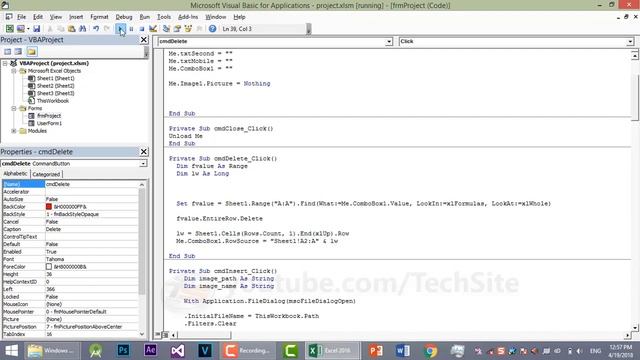Click View Object icon in Project panel
Screen dimensions: 640x360
tap(18, 51)
